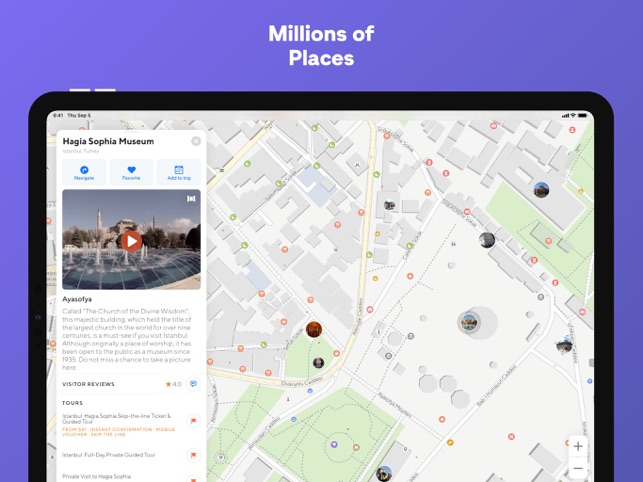Click the flag icon for Skip-the-line Ticket tour

(193, 421)
